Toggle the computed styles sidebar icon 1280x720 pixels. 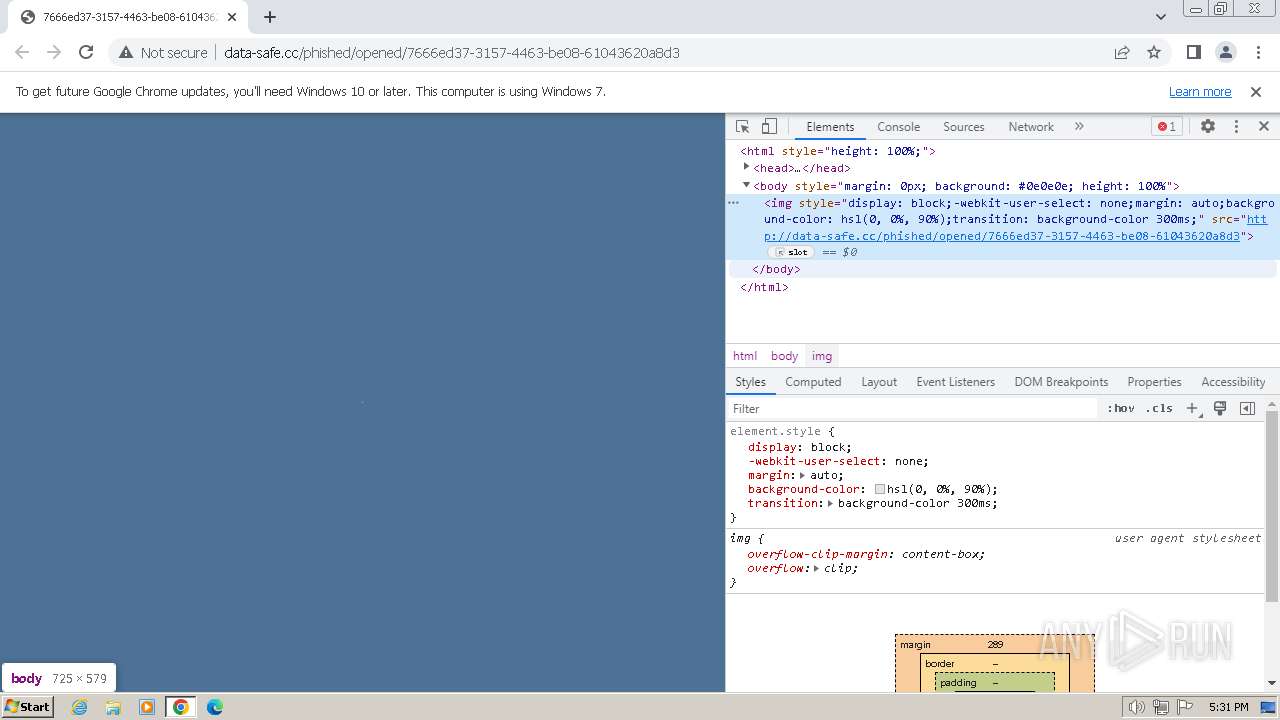(x=1247, y=408)
